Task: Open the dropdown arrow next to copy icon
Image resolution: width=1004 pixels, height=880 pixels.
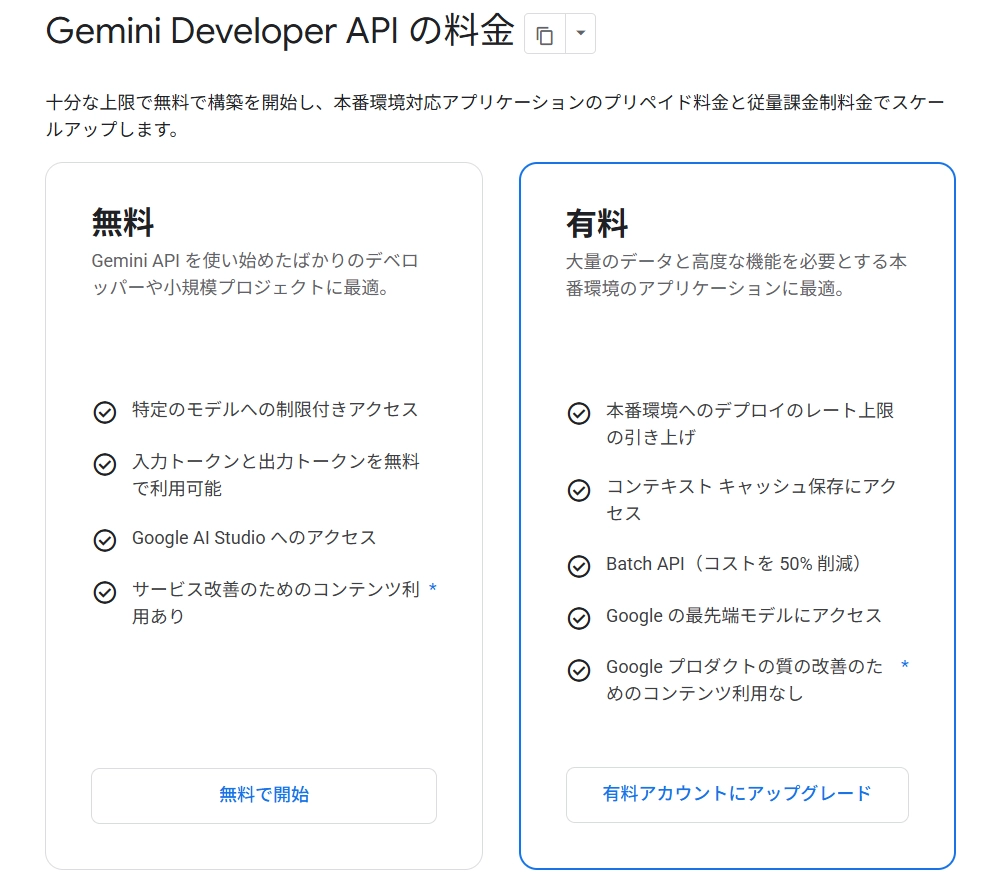Action: point(581,34)
